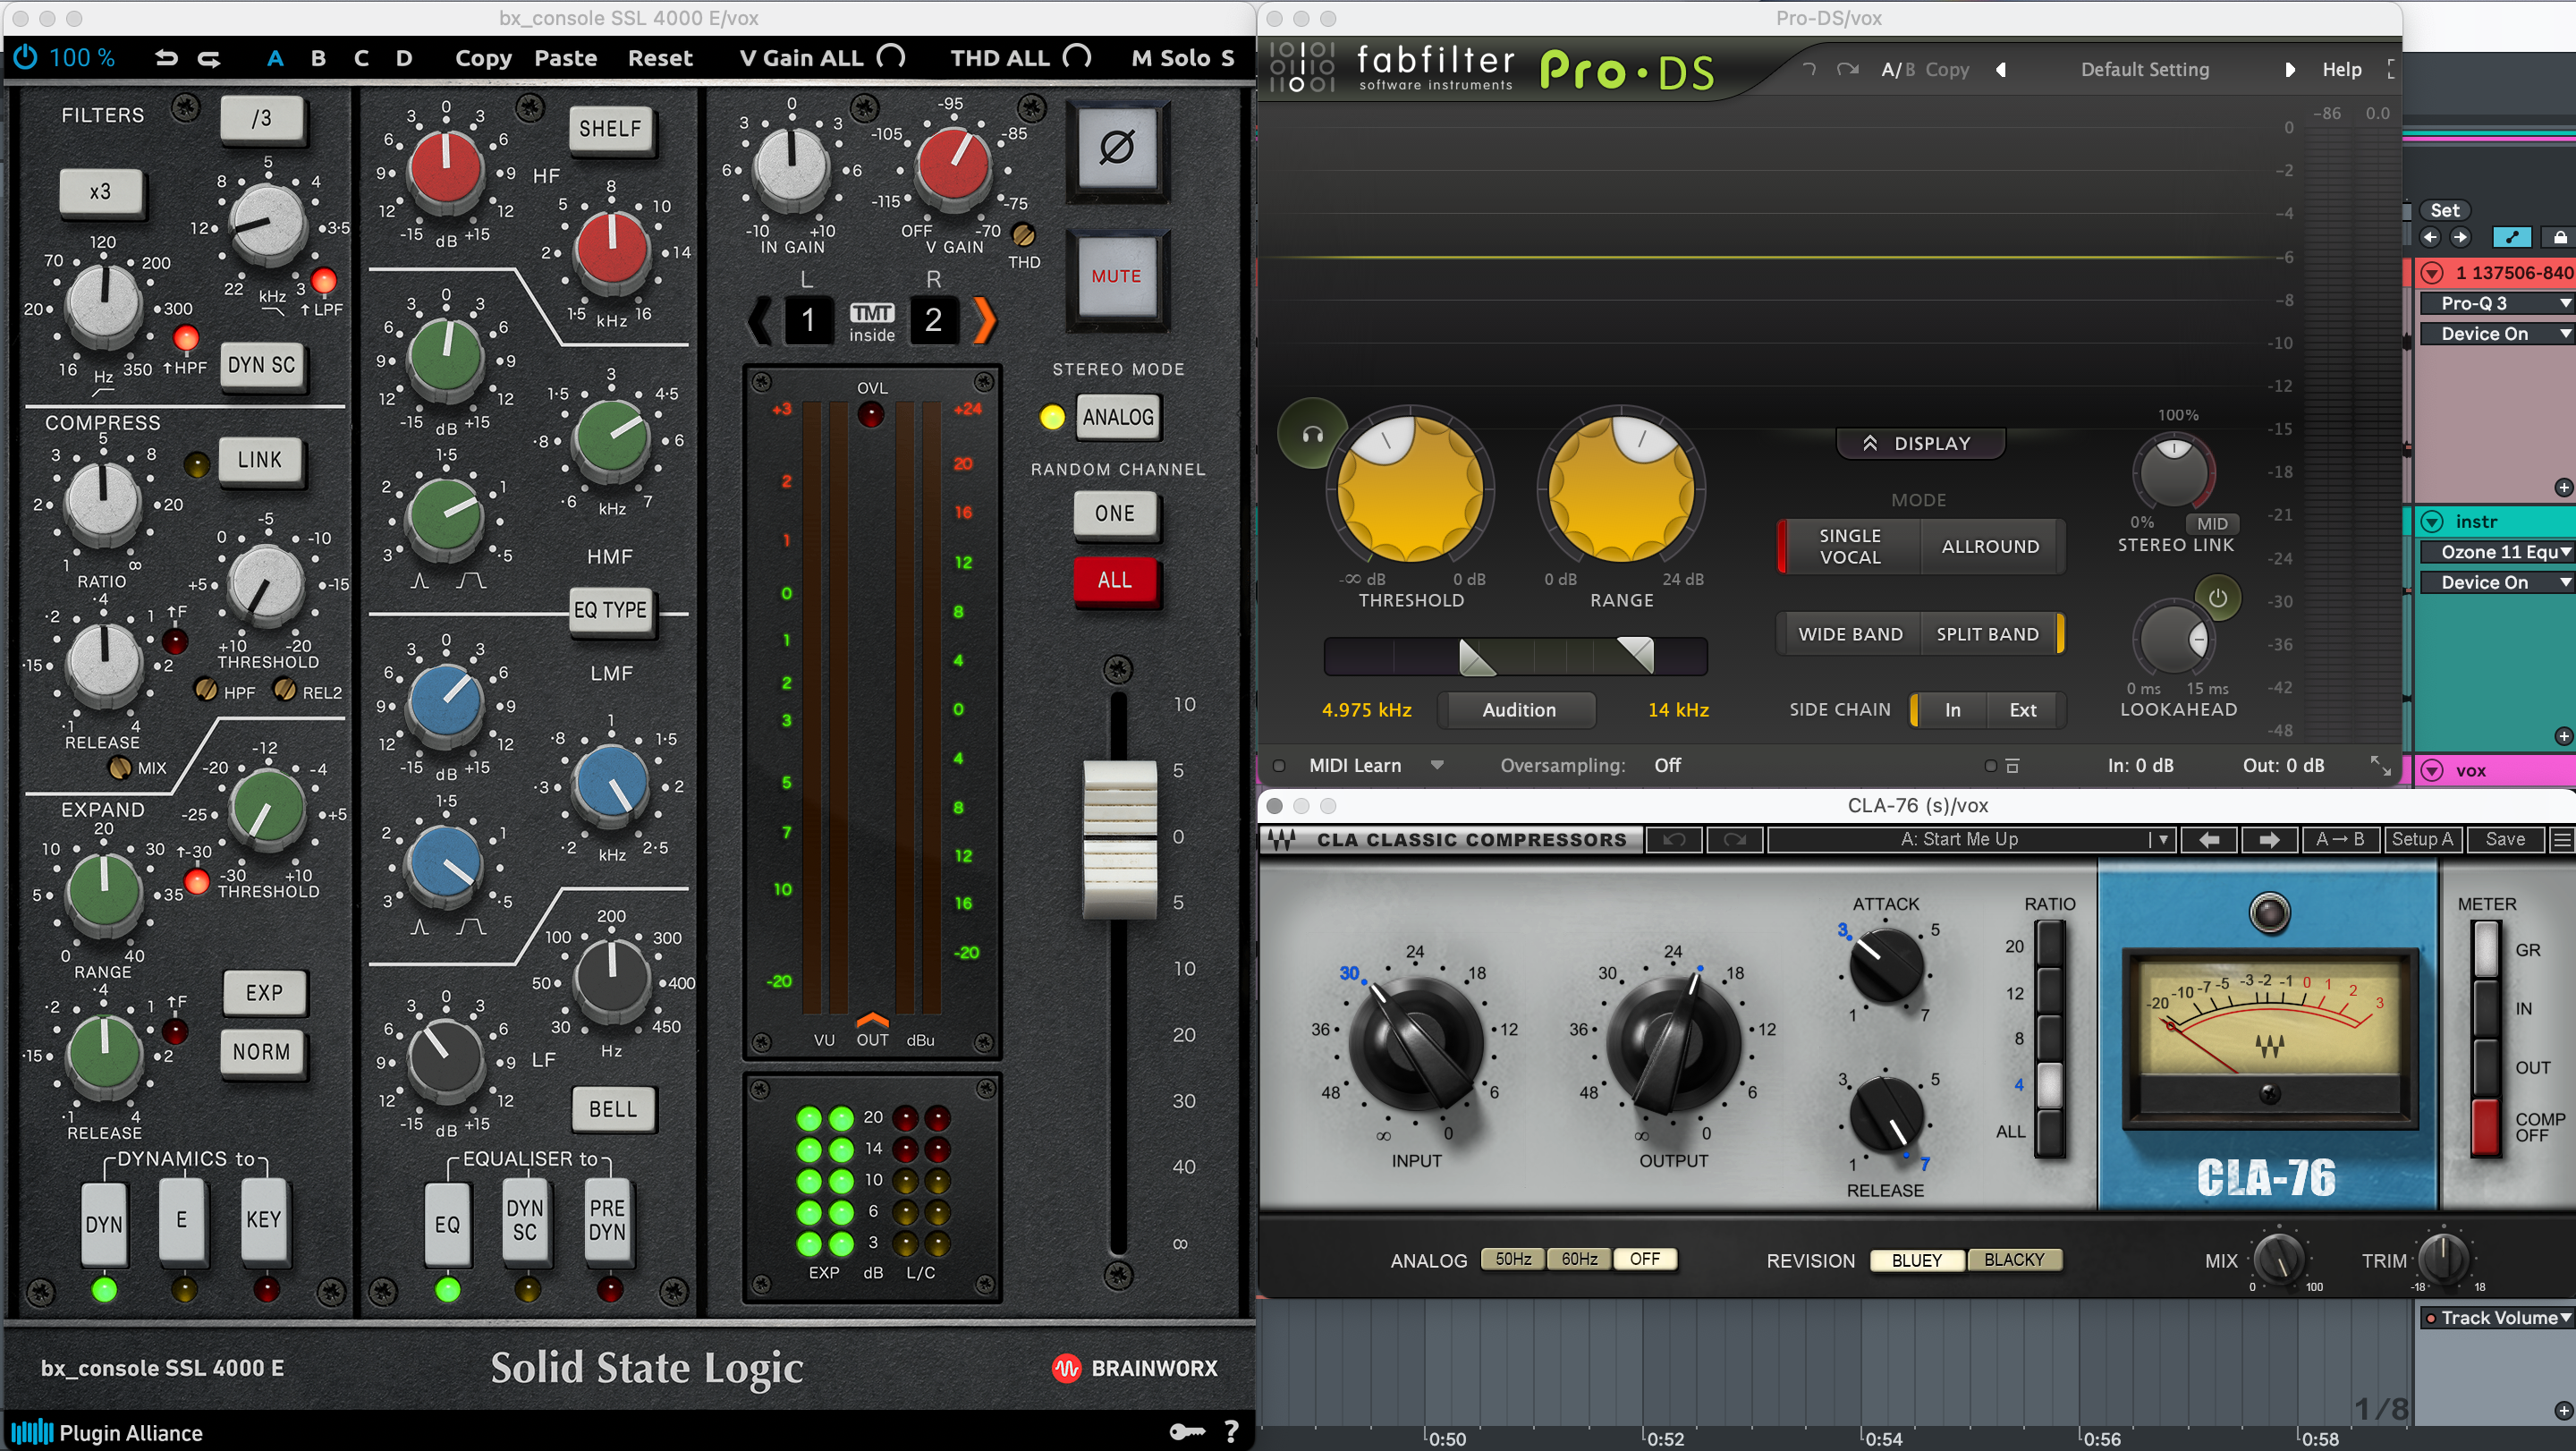Image resolution: width=2576 pixels, height=1451 pixels.
Task: Click the Audition button in Pro-DS
Action: [1518, 710]
